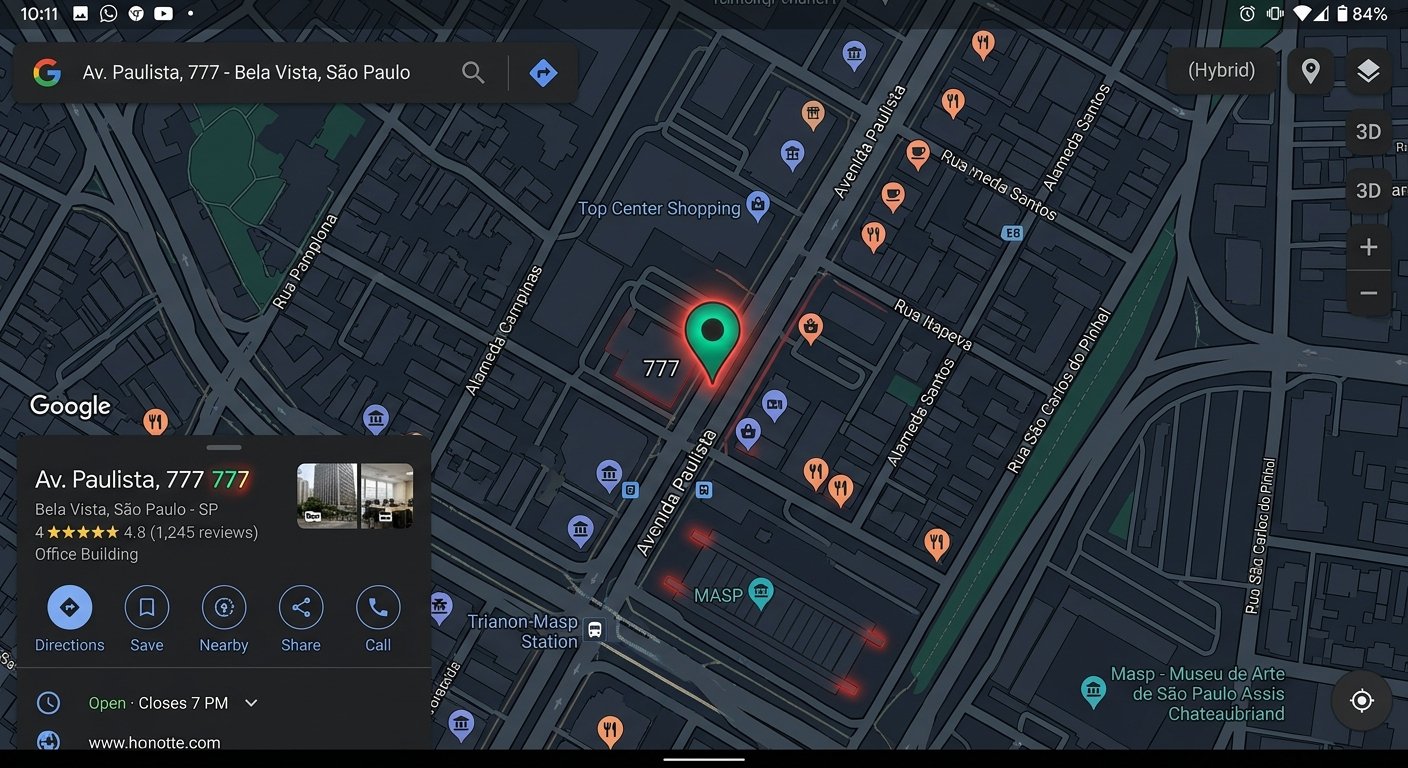Tap the E8 bus stop marker on Alameda Santos
The height and width of the screenshot is (768, 1408).
click(x=1012, y=233)
